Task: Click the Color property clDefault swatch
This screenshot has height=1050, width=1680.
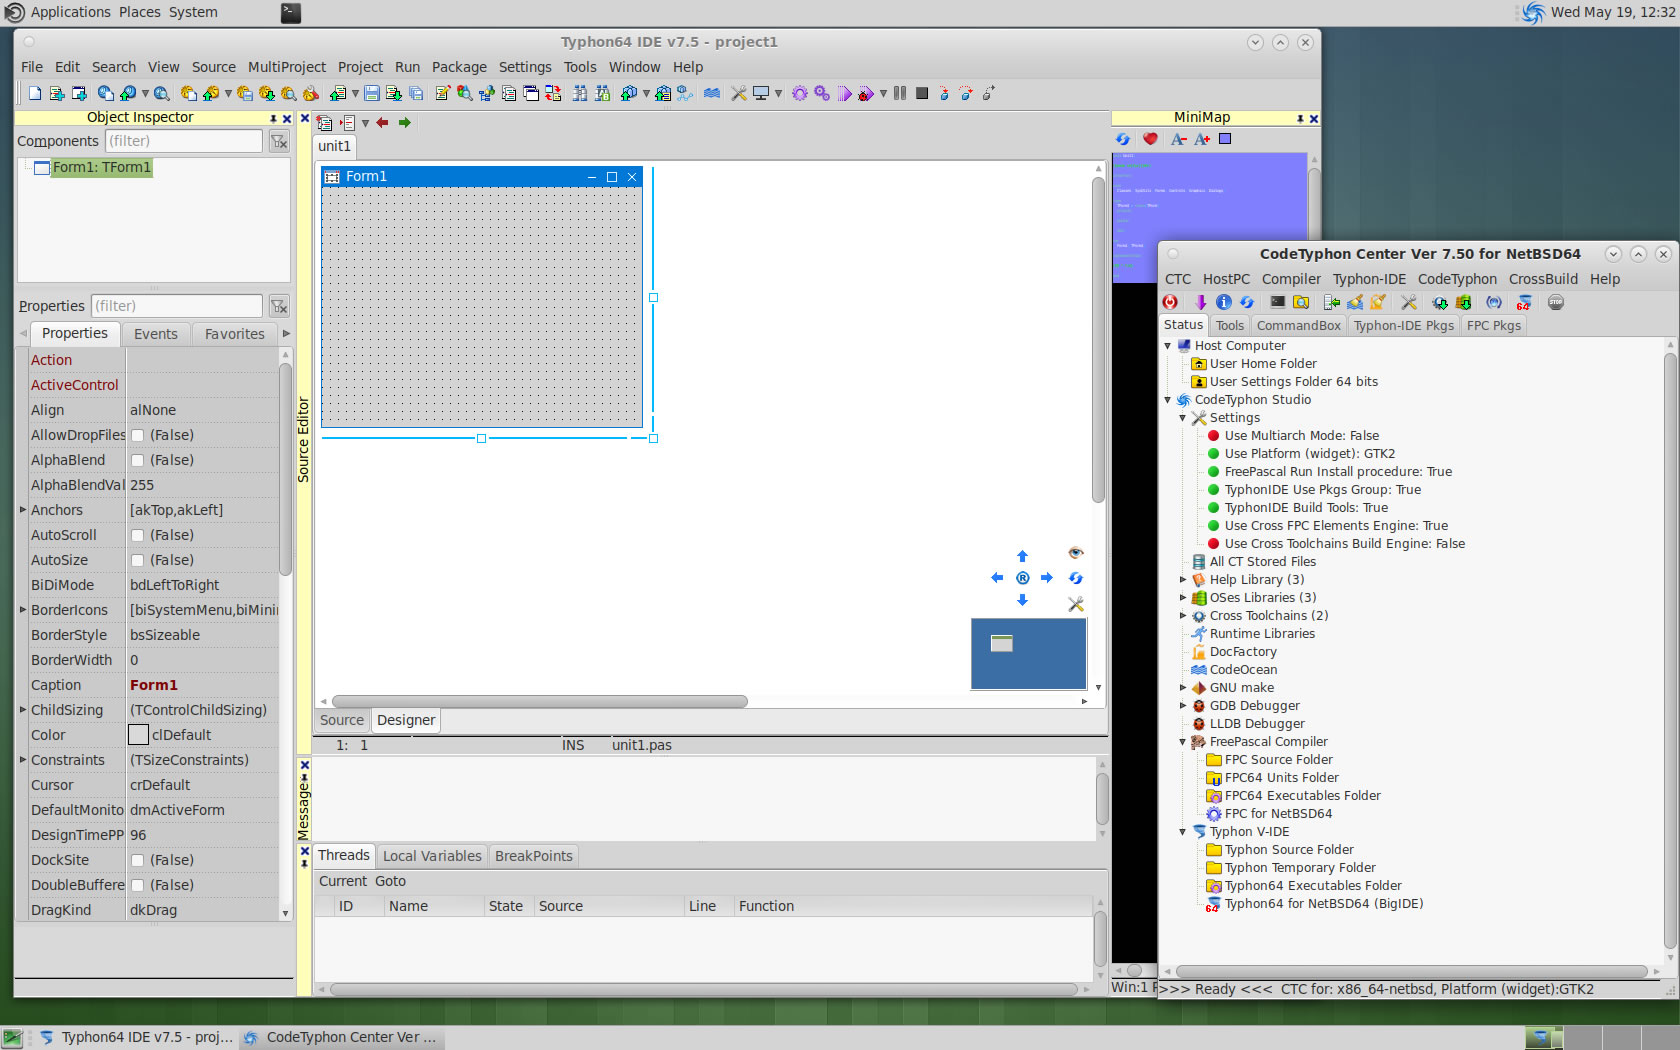Action: 139,735
